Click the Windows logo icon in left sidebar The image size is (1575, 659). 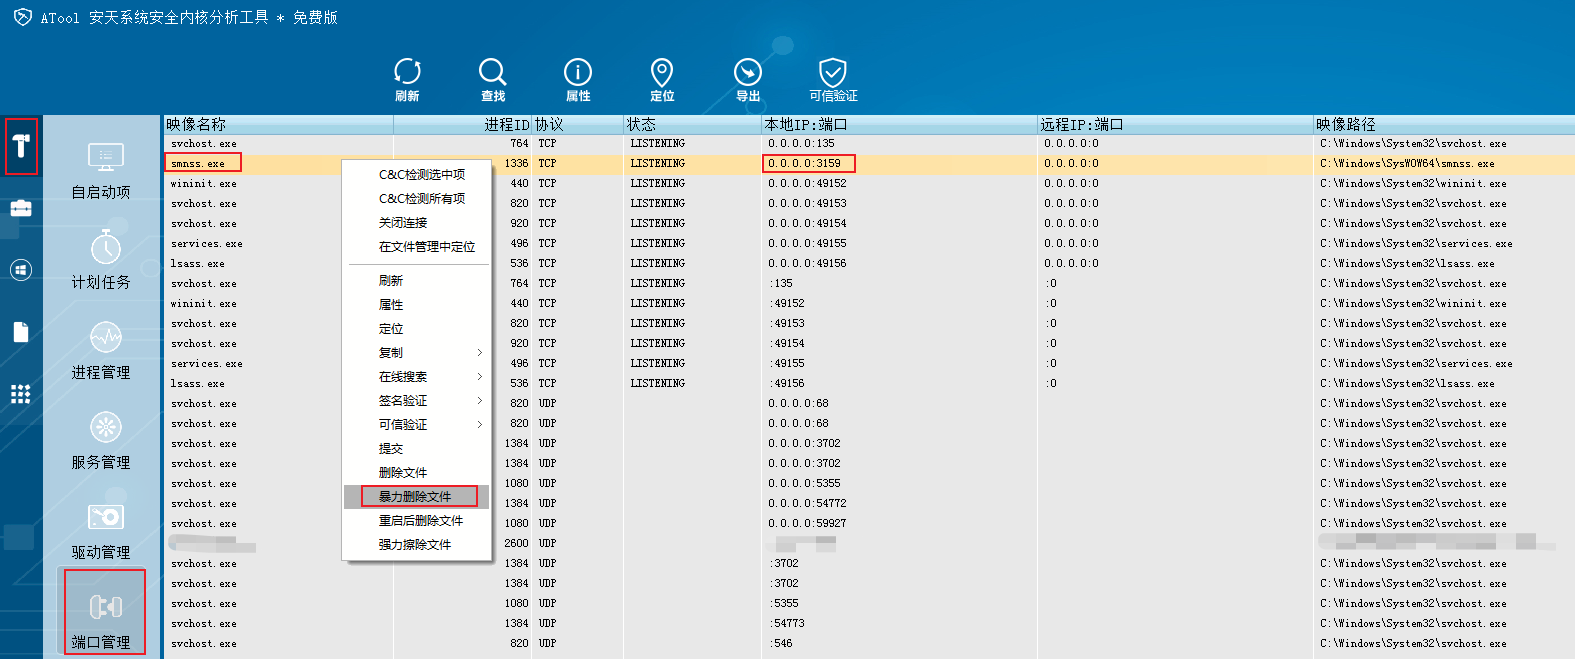point(21,270)
